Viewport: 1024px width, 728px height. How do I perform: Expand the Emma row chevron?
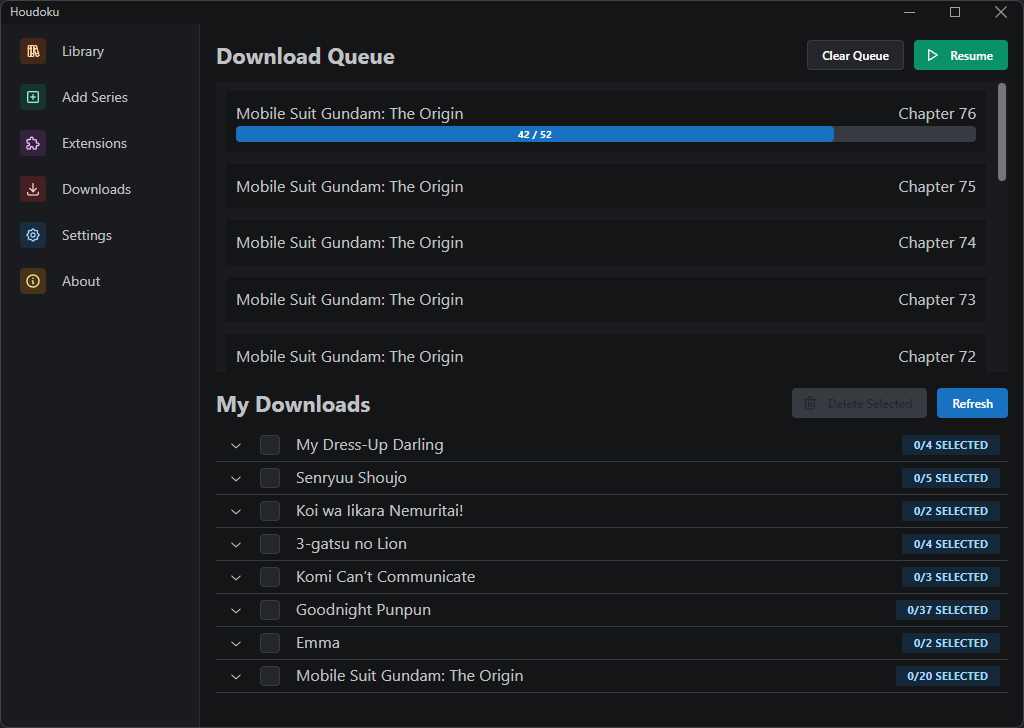click(x=236, y=643)
